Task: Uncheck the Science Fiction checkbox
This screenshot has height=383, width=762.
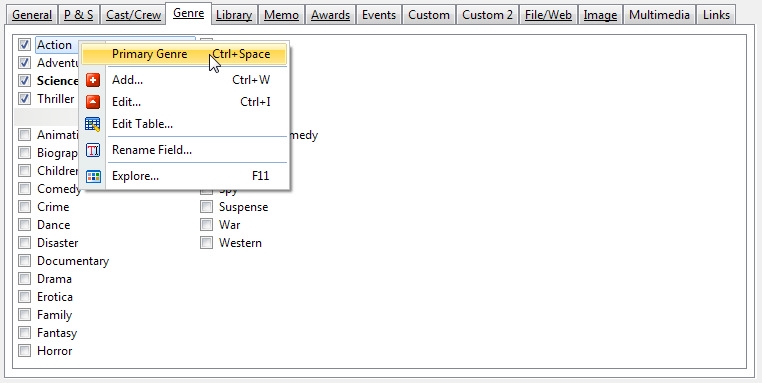Action: coord(24,81)
